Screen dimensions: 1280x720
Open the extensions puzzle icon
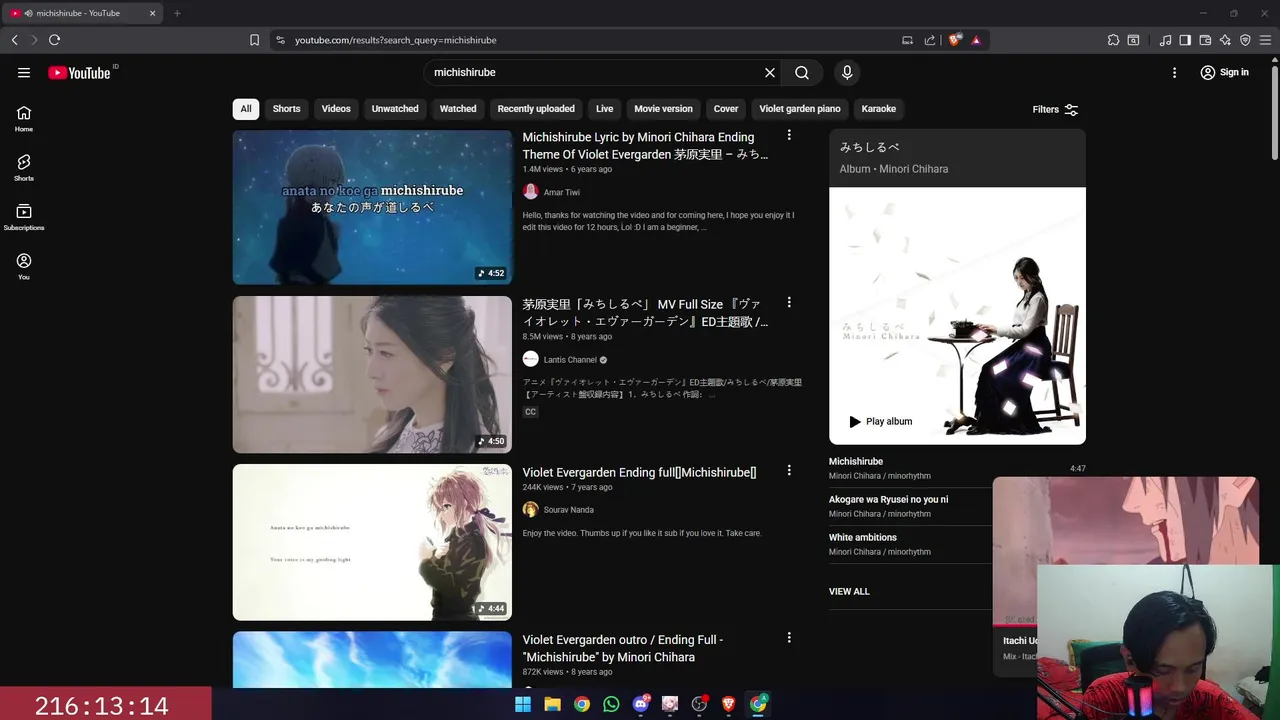[1113, 40]
